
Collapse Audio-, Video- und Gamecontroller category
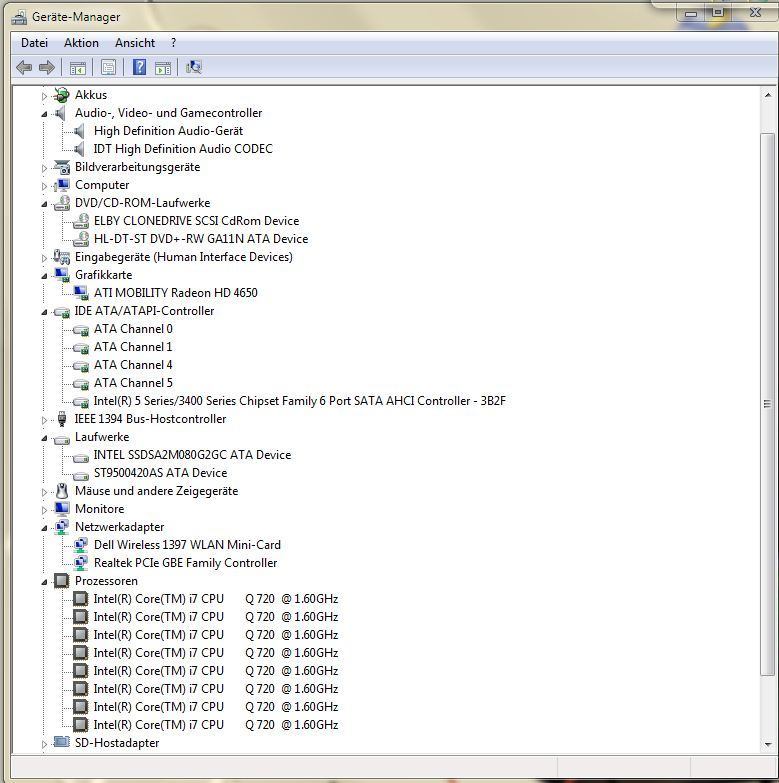44,114
